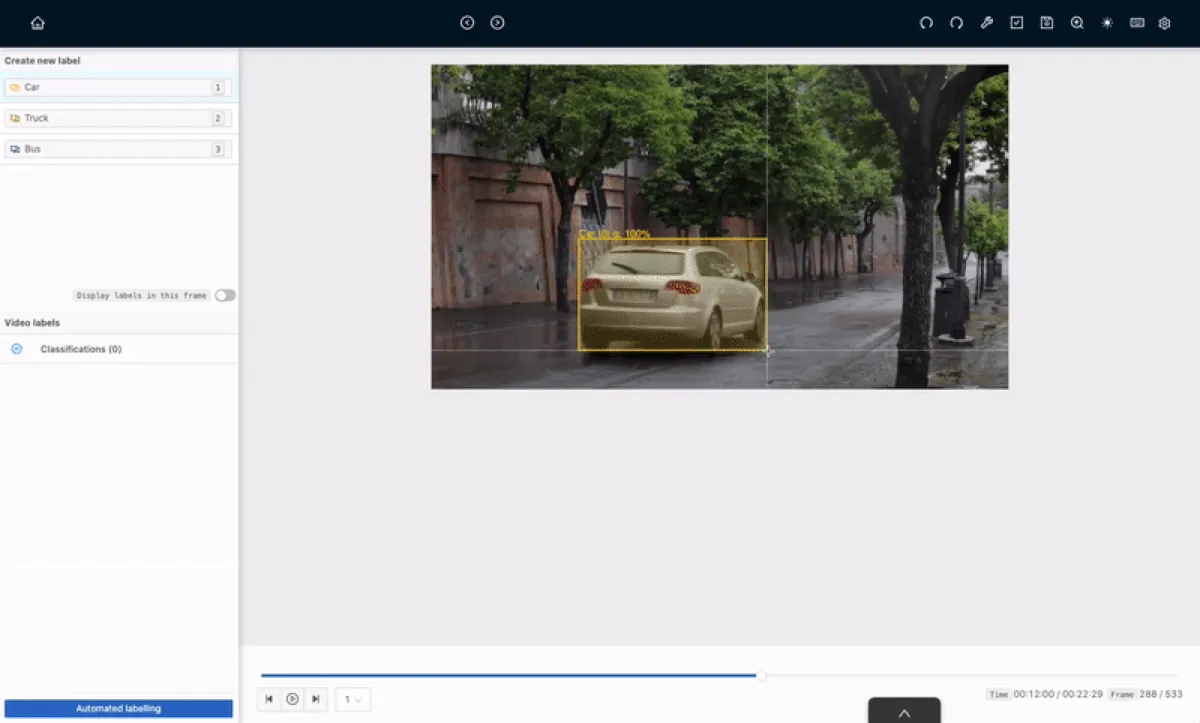The height and width of the screenshot is (723, 1200).
Task: Open the brightness adjustment icon
Action: [1107, 23]
